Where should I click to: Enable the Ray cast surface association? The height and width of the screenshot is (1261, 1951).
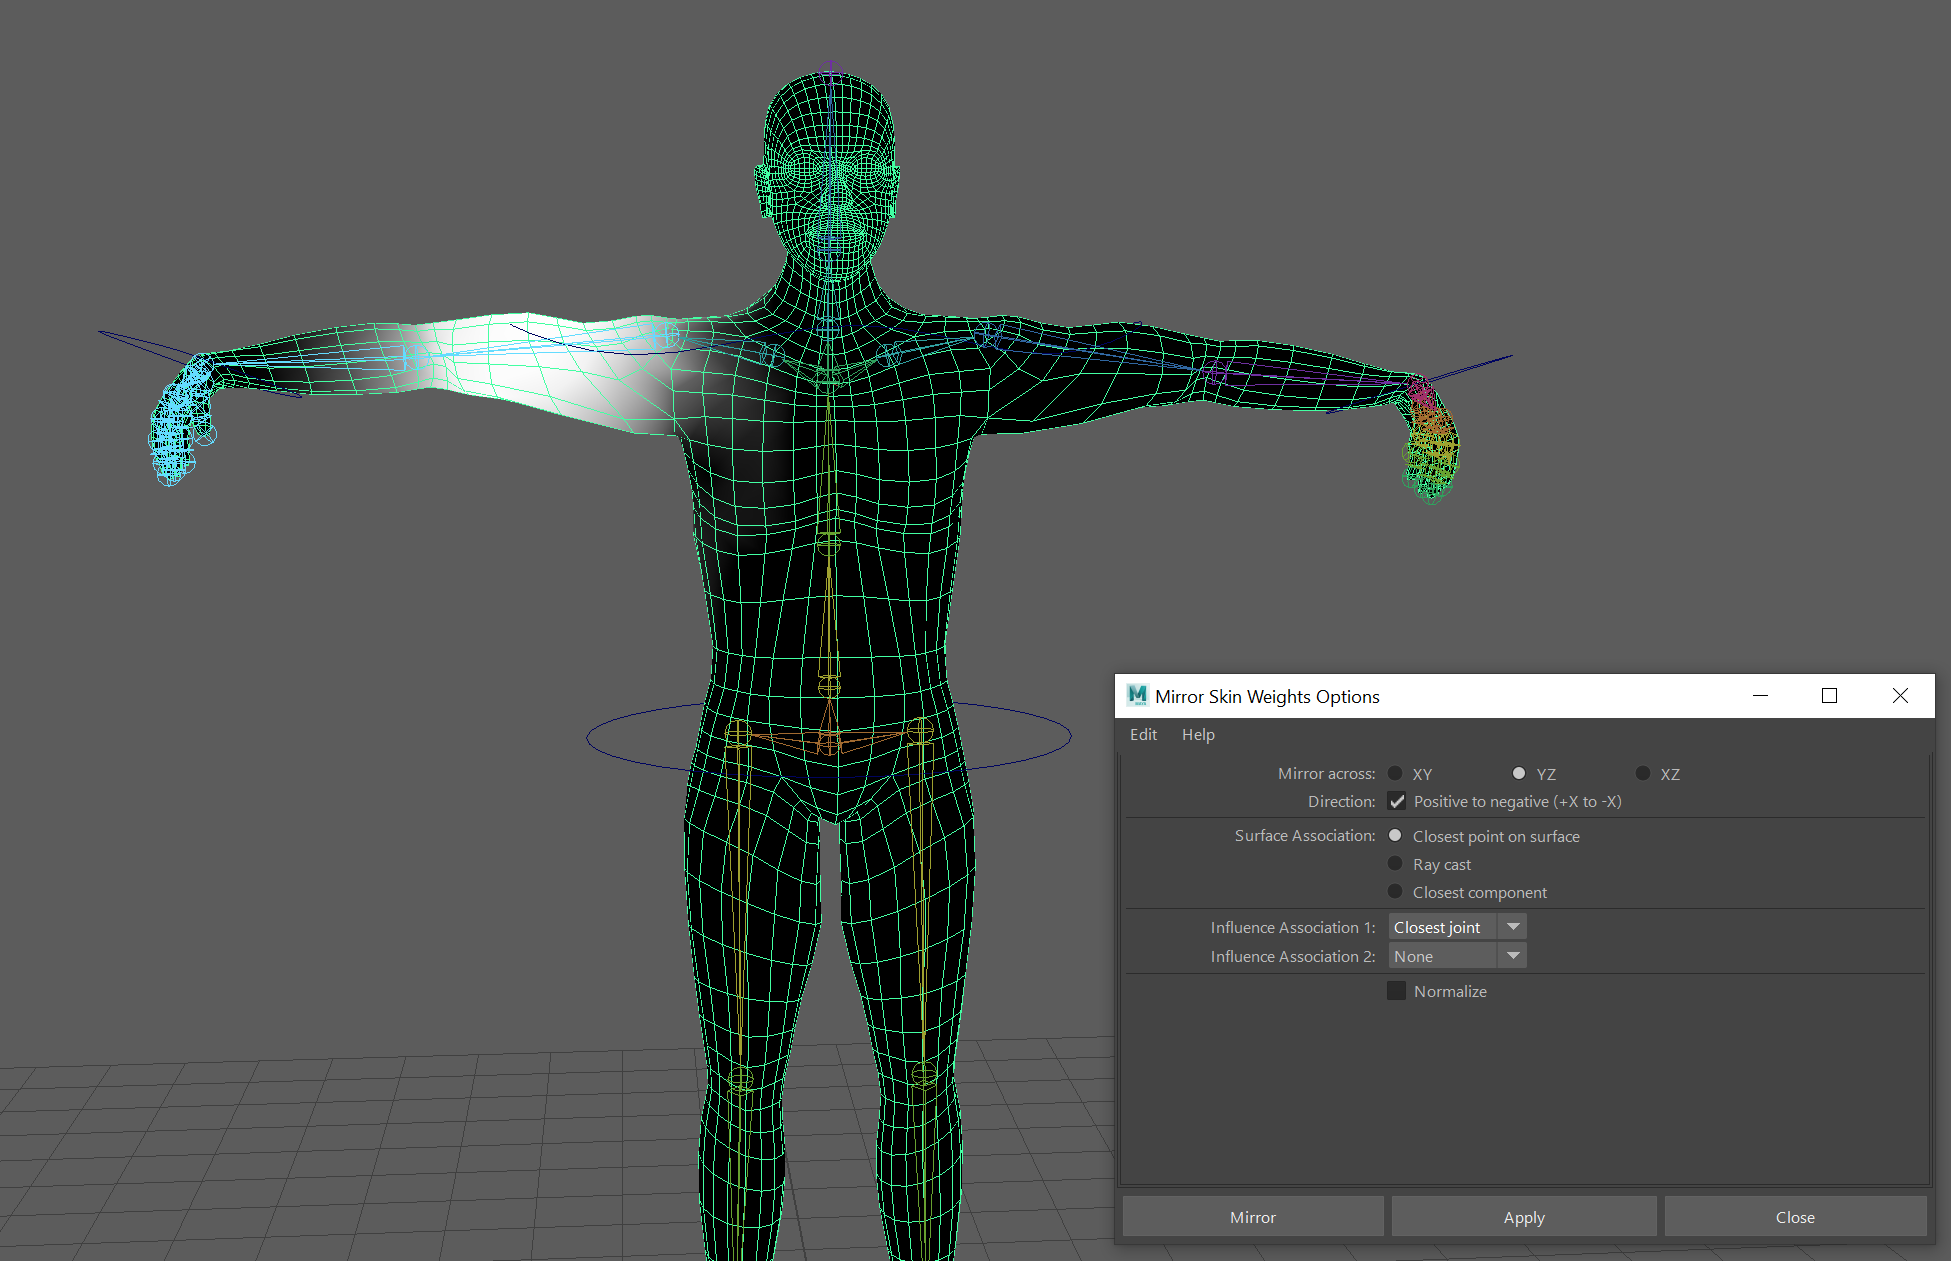(1396, 863)
